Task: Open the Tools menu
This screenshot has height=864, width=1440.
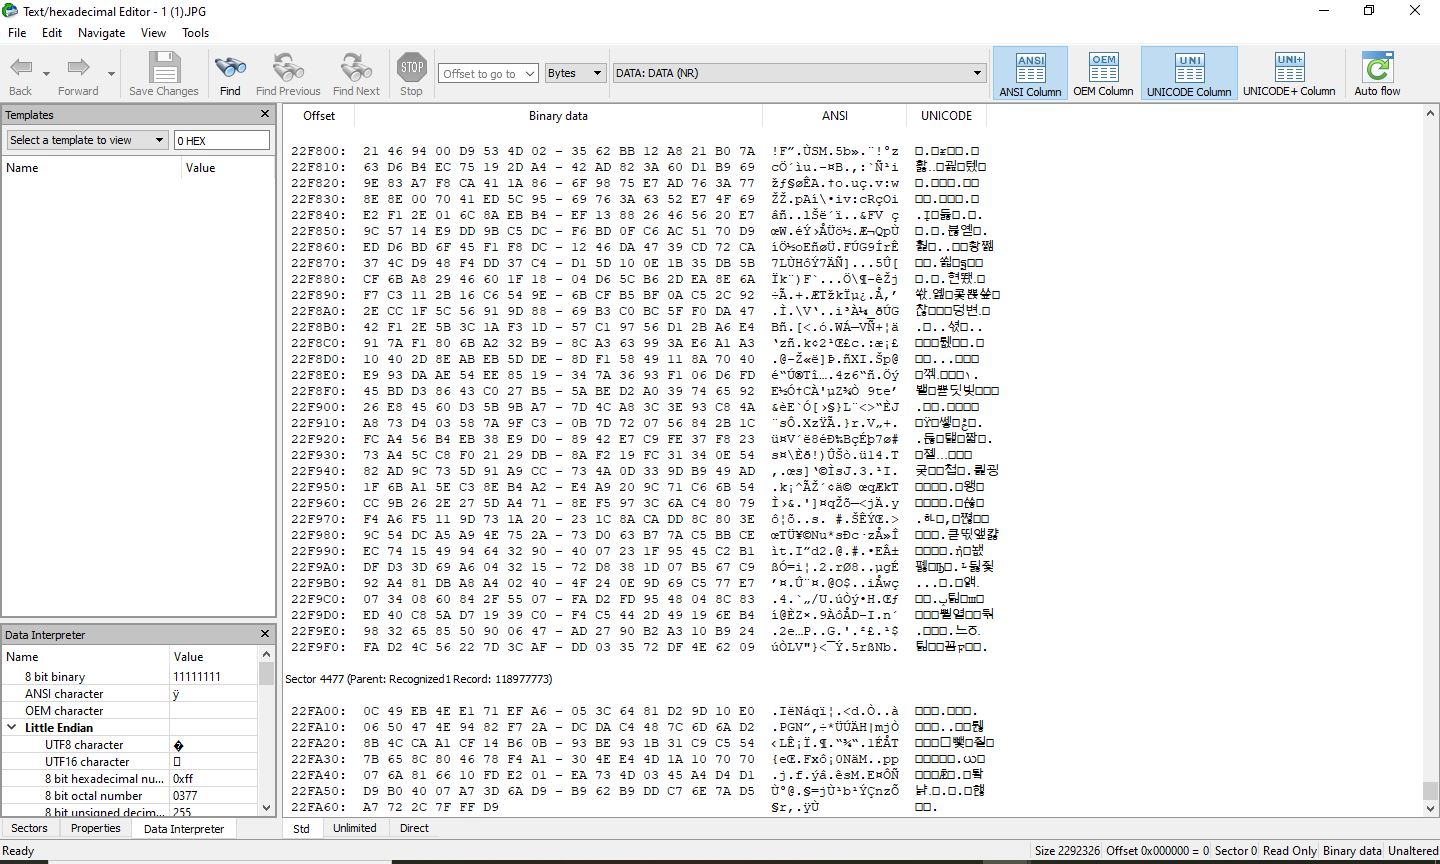Action: point(195,32)
